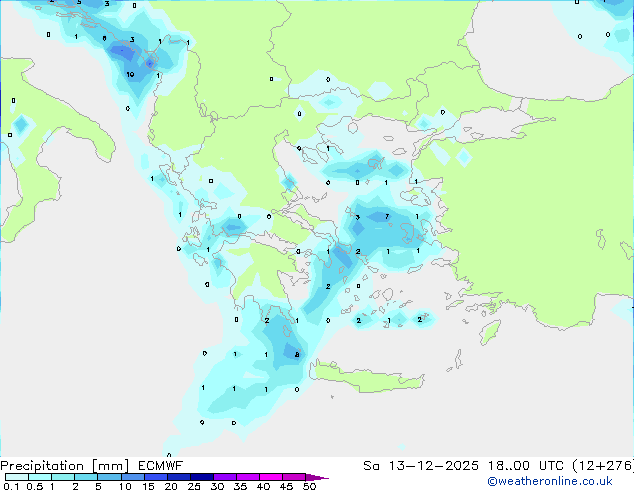Select the 30 to 35 mm purple swatch

[225, 477]
